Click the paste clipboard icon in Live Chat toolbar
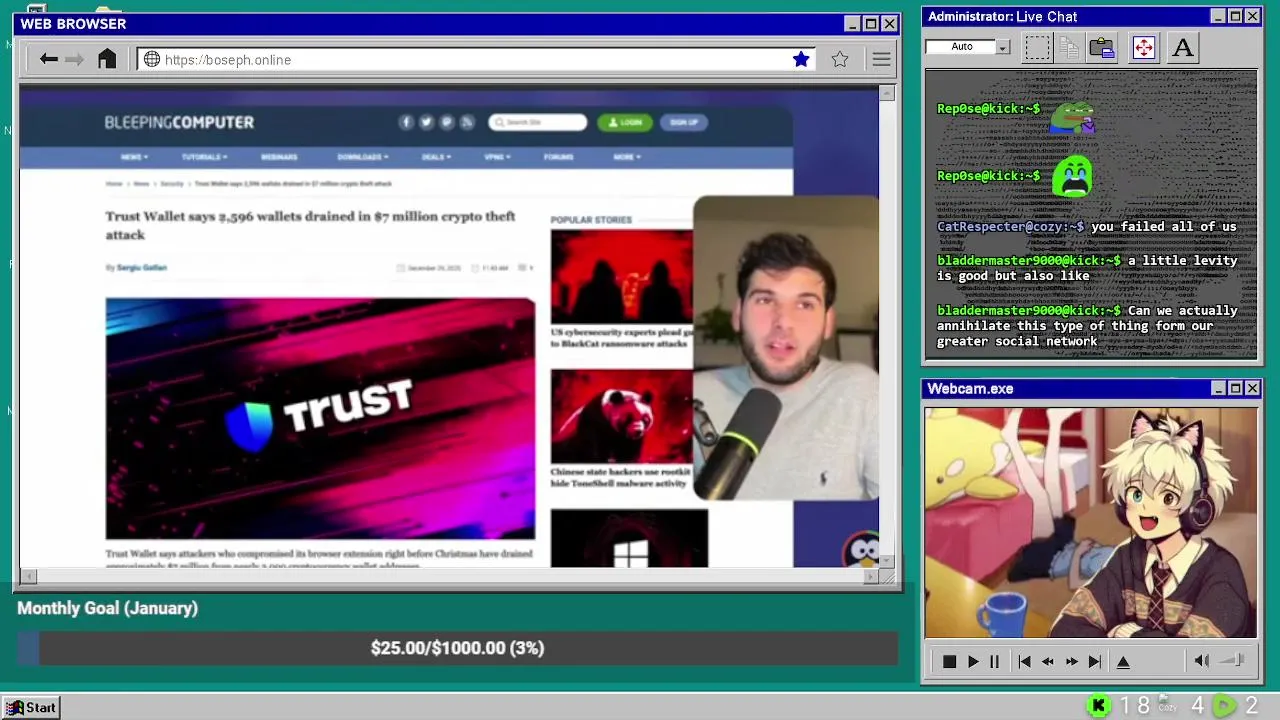The width and height of the screenshot is (1280, 720). pyautogui.click(x=1102, y=47)
